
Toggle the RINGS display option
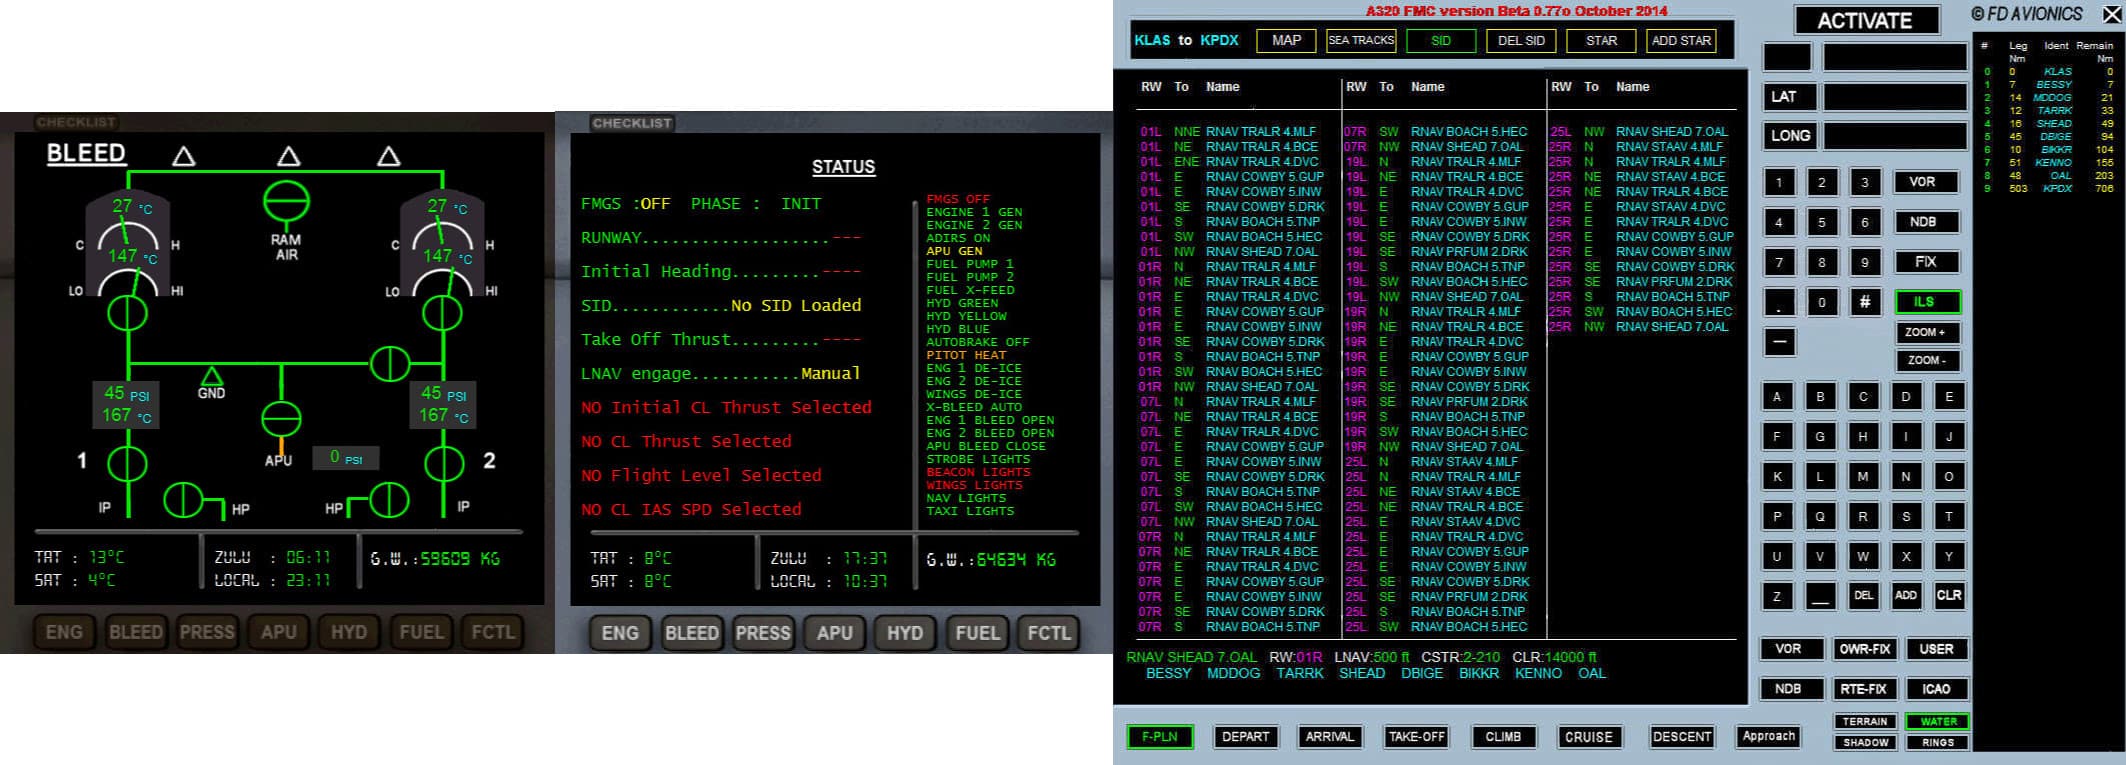tap(1938, 742)
